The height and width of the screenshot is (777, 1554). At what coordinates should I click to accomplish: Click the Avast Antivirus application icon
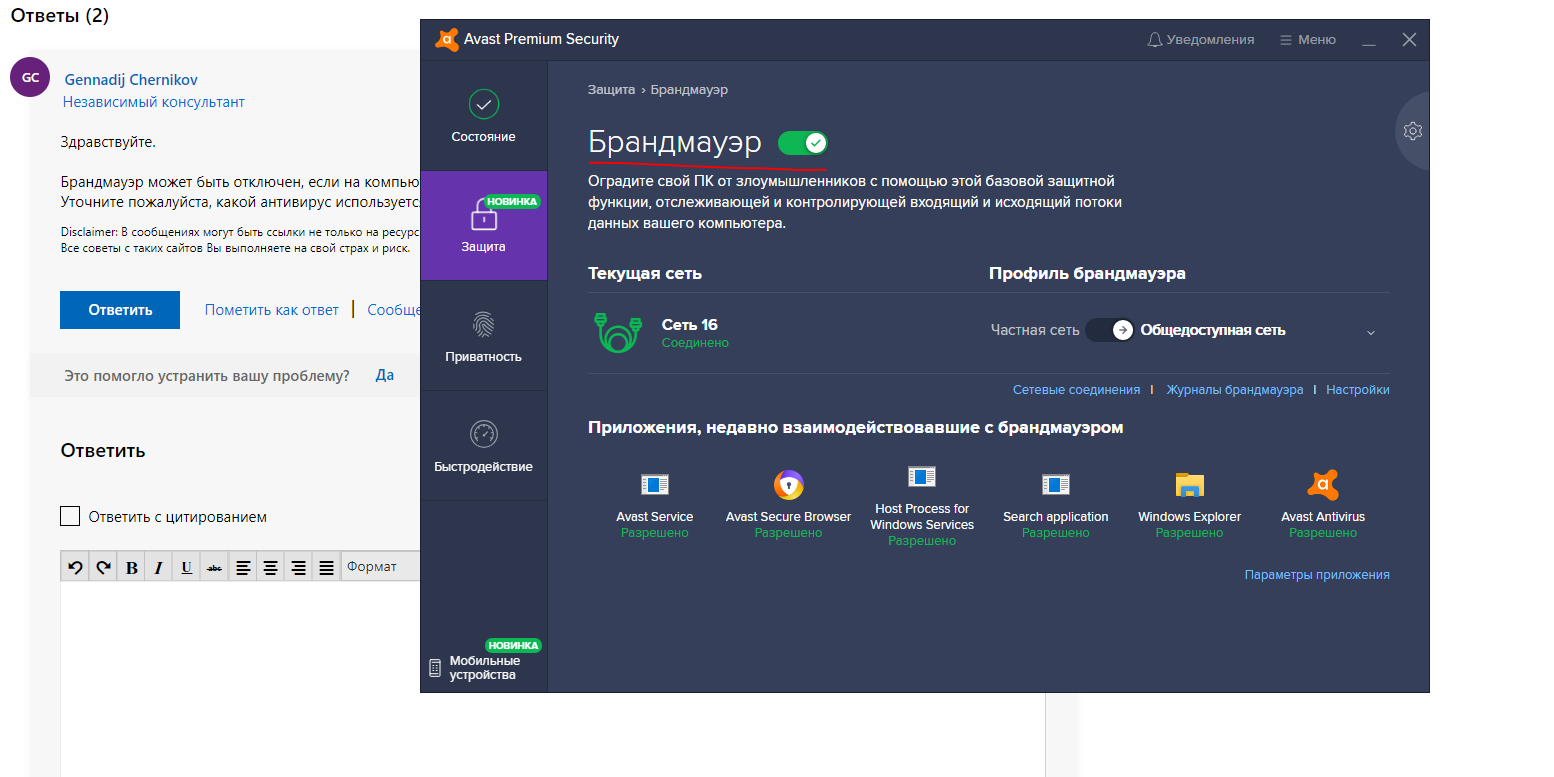pos(1323,485)
